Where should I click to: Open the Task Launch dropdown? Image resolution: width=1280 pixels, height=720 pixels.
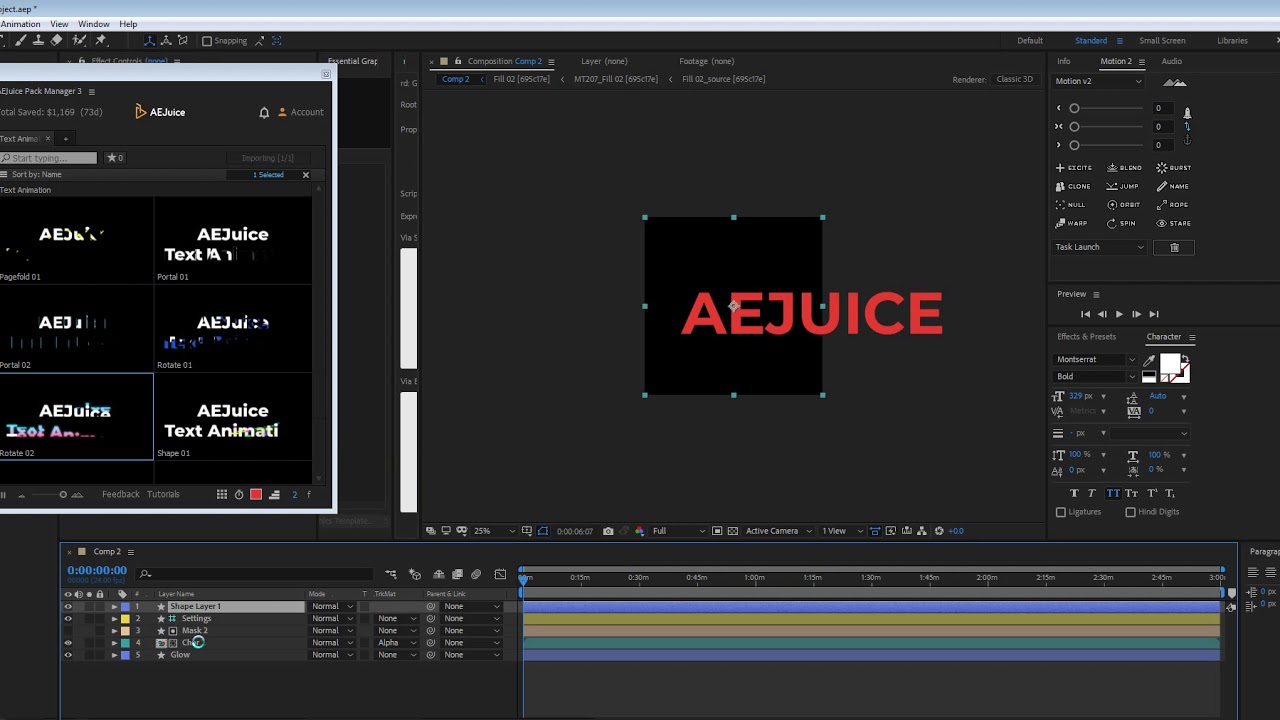click(1099, 247)
